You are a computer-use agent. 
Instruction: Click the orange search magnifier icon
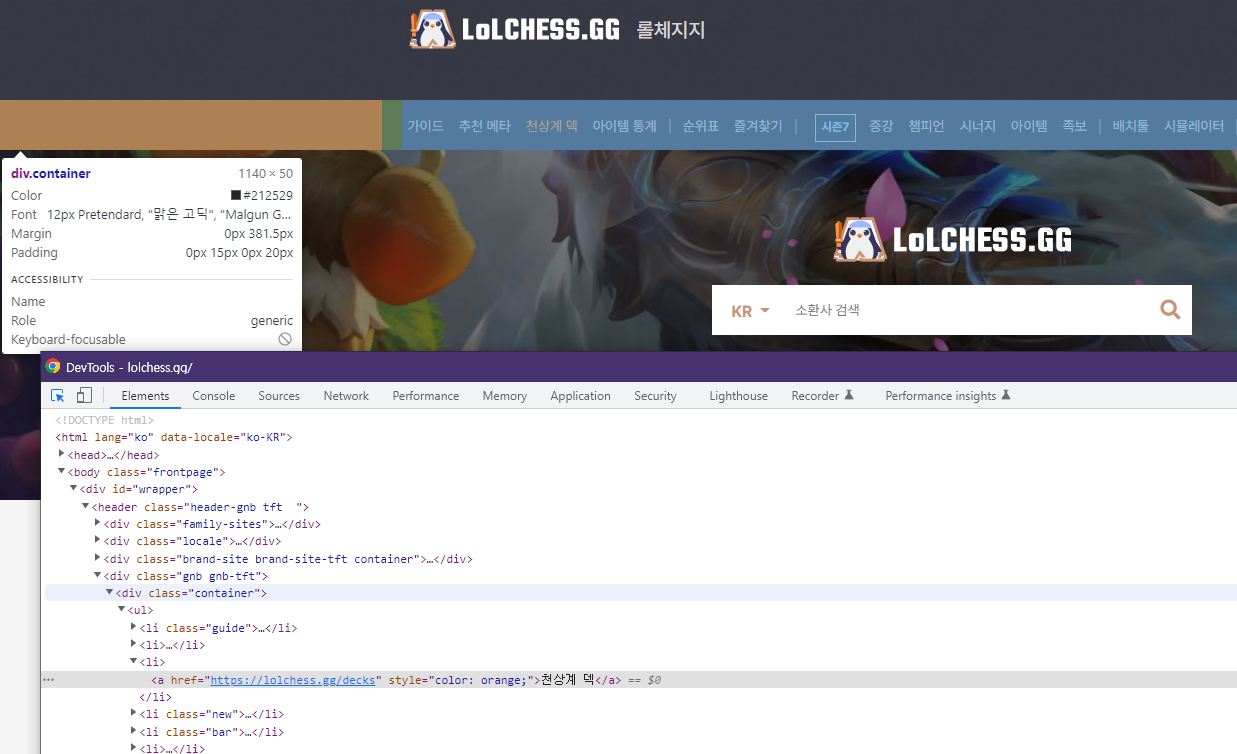1170,310
